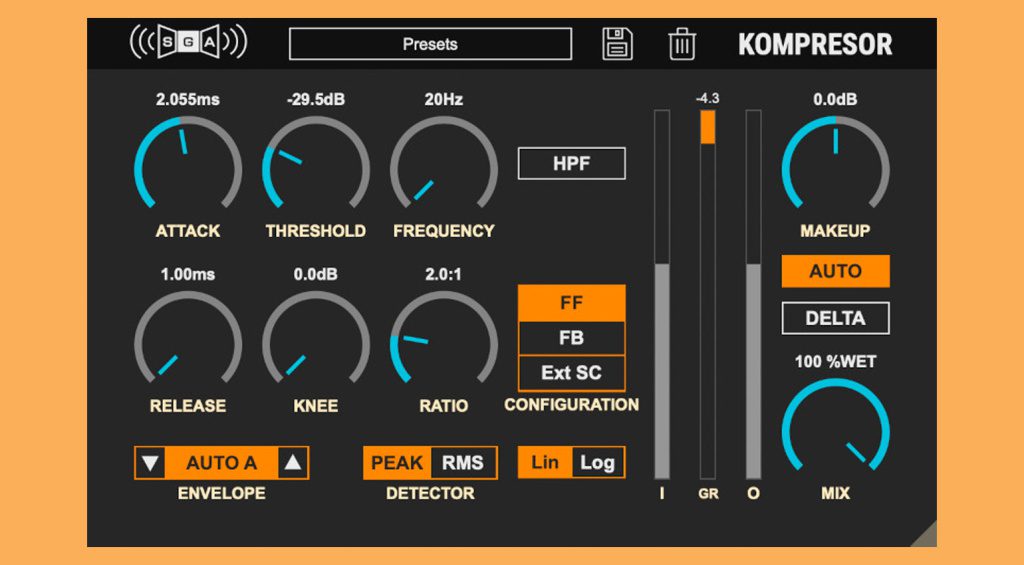Click the input level meter I

click(x=662, y=295)
